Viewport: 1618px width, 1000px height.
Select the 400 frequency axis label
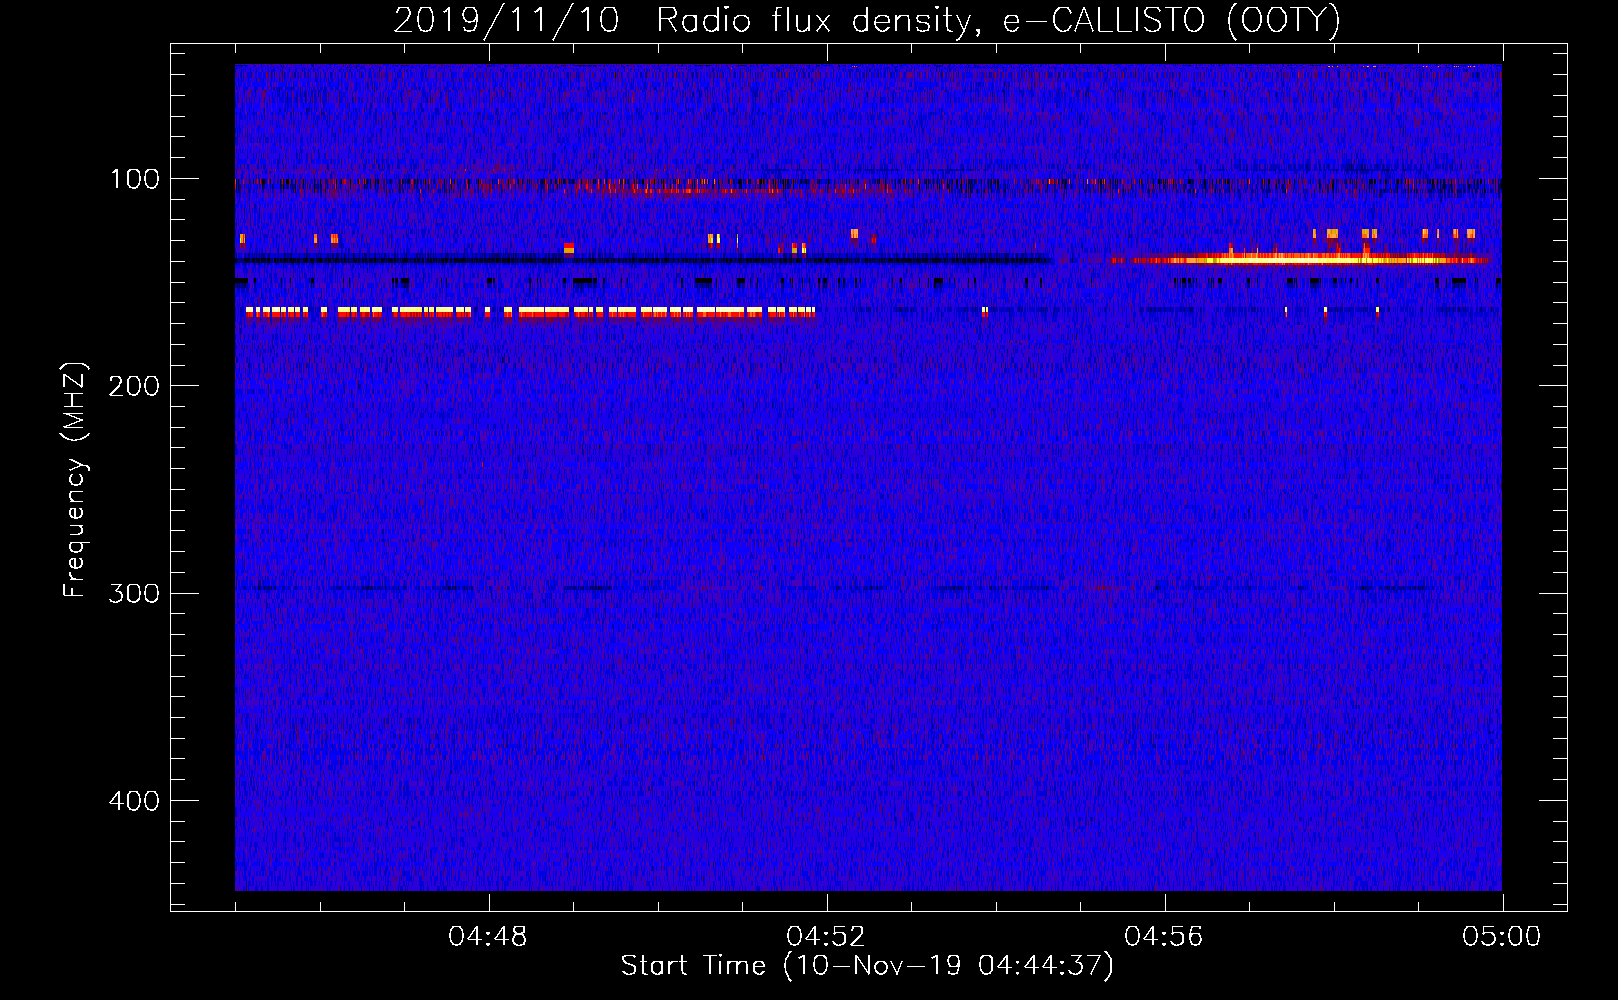click(x=134, y=801)
